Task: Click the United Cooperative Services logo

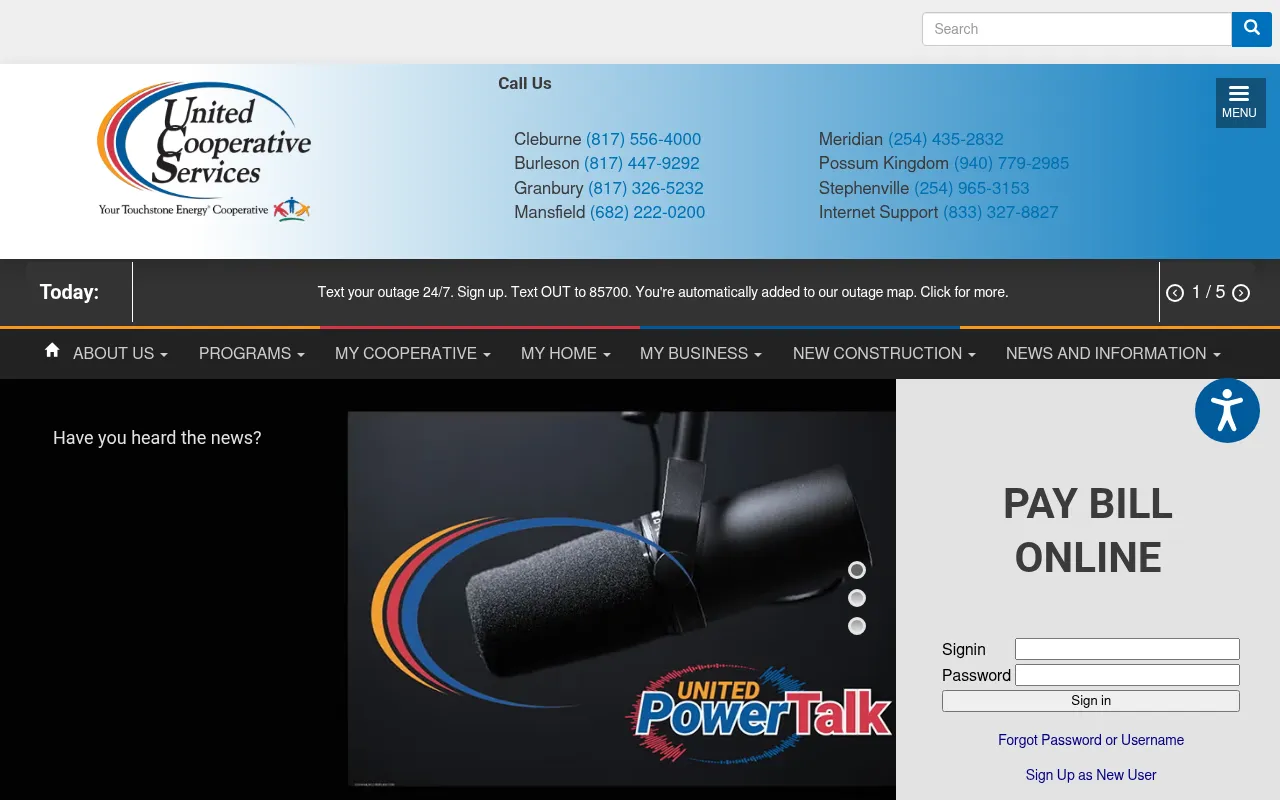Action: [x=204, y=152]
